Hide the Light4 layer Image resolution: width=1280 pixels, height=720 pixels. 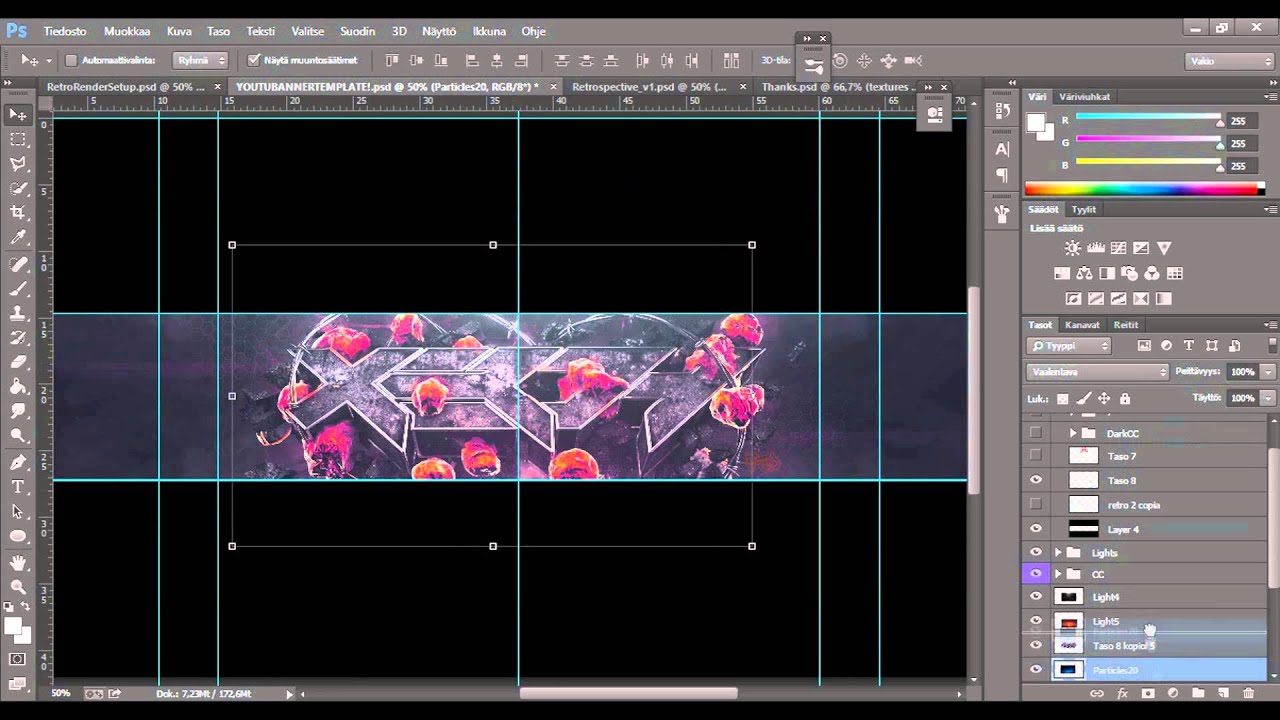tap(1036, 597)
